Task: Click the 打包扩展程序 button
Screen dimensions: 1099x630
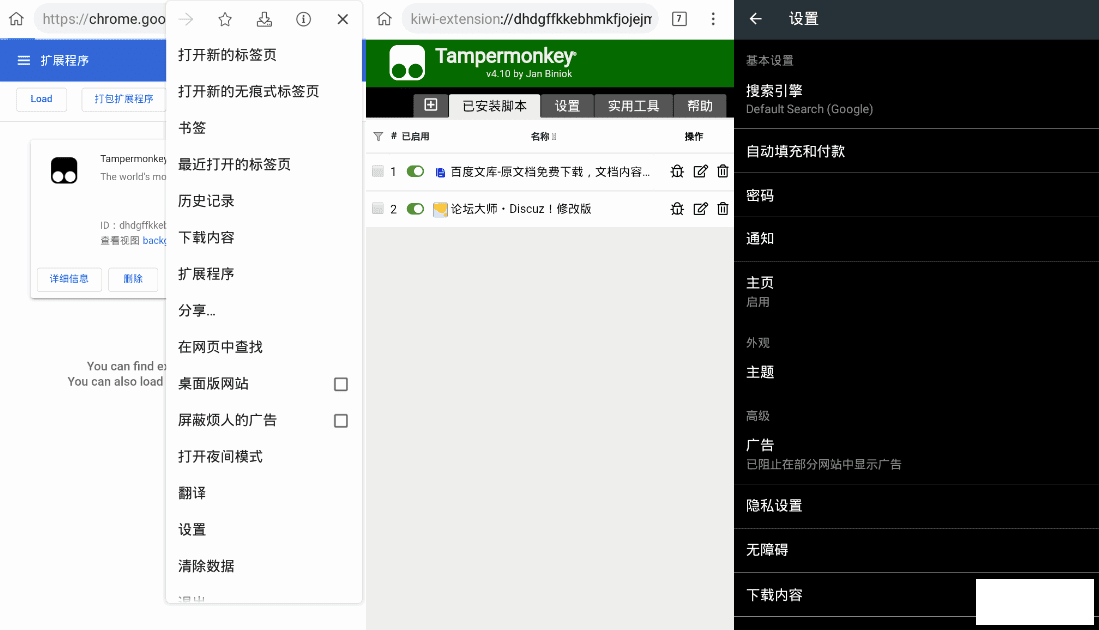Action: click(123, 99)
